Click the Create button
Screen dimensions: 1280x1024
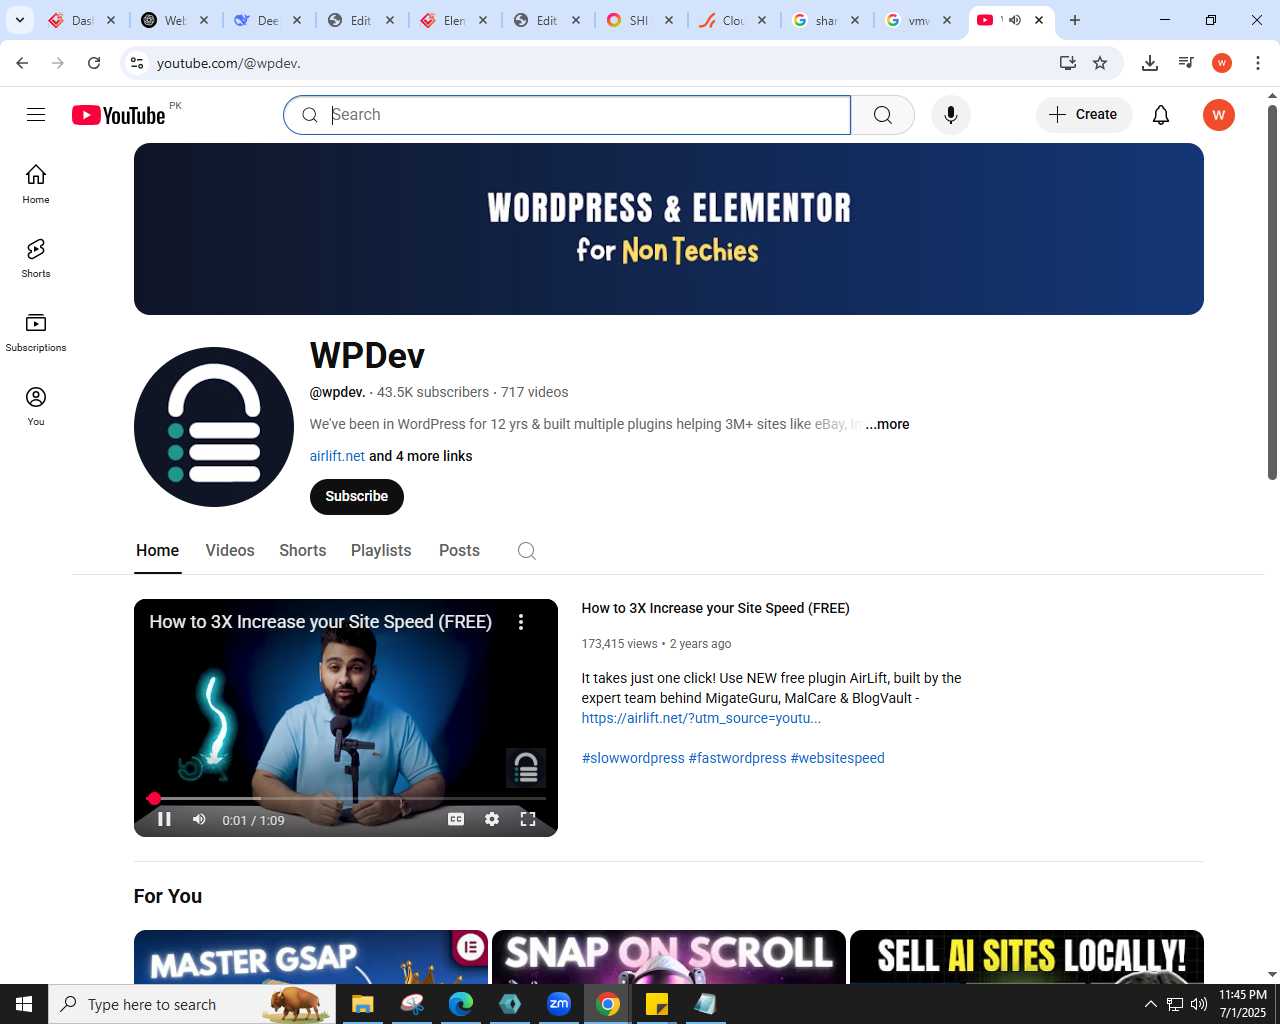click(x=1084, y=115)
